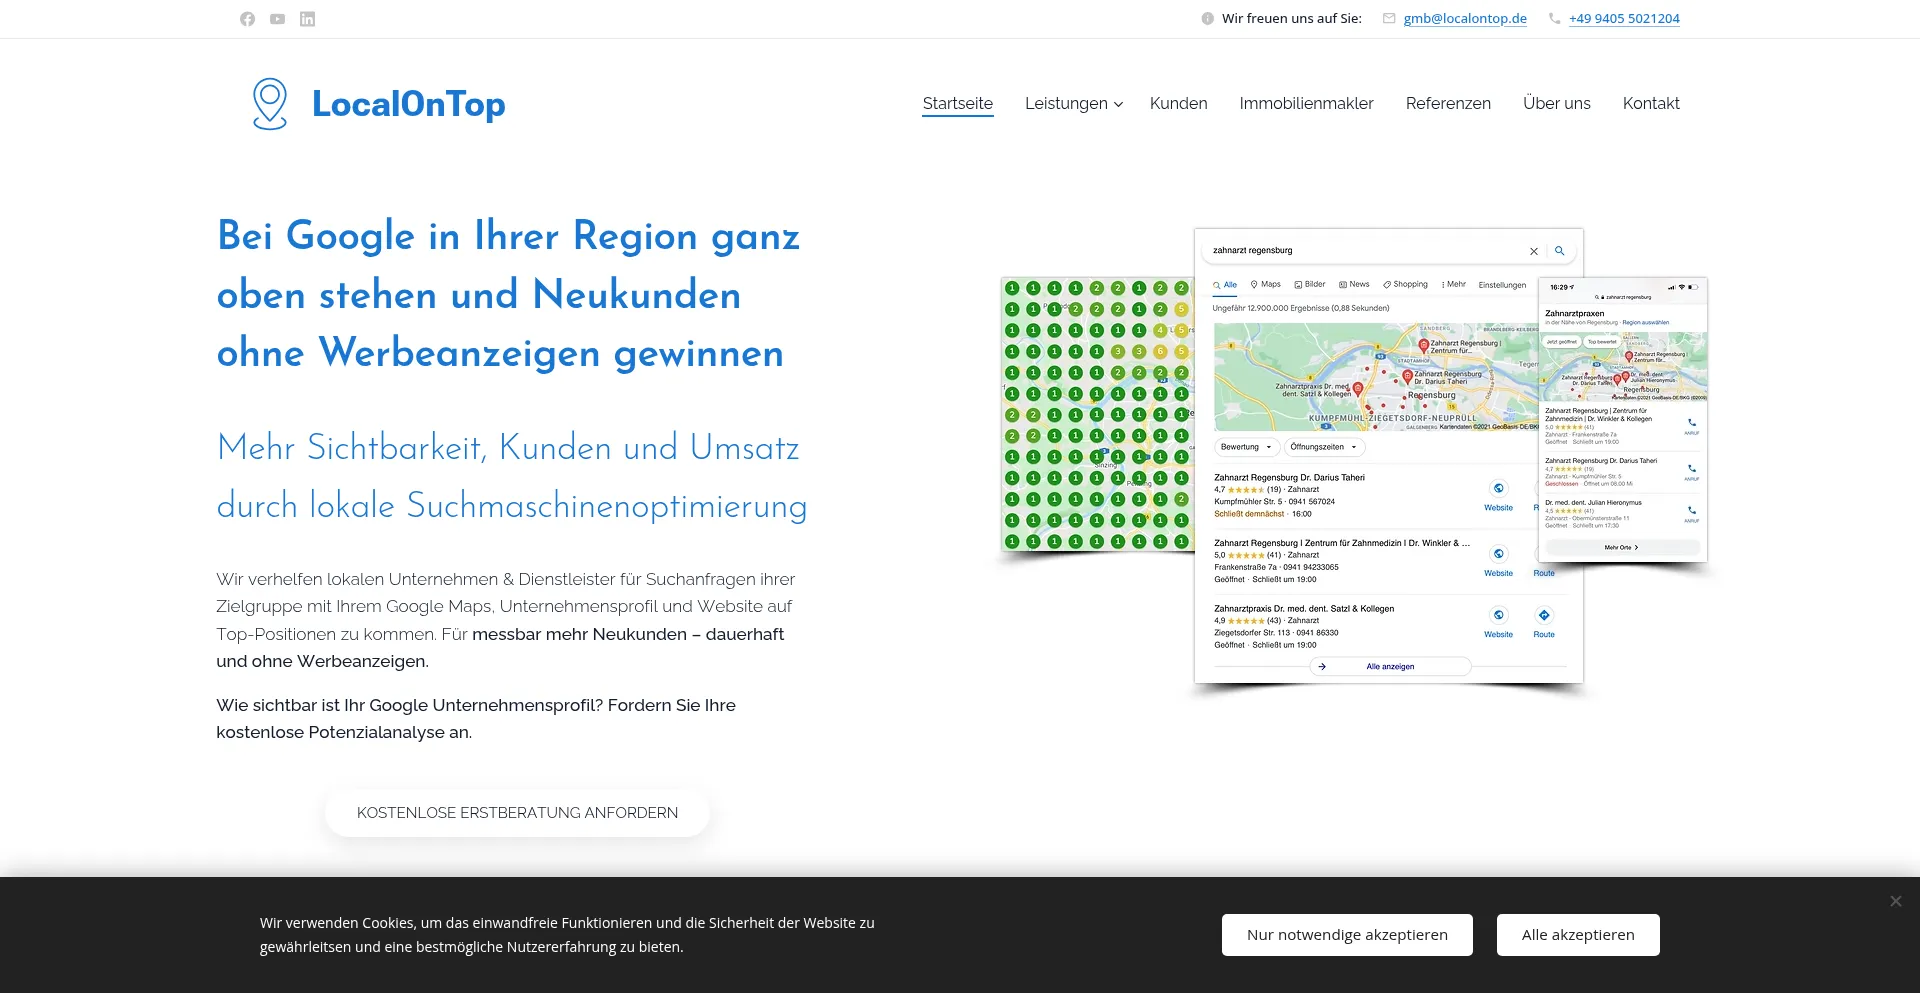This screenshot has width=1920, height=993.
Task: Click Website globe icon for Dr. Darius Taheri
Action: point(1498,488)
